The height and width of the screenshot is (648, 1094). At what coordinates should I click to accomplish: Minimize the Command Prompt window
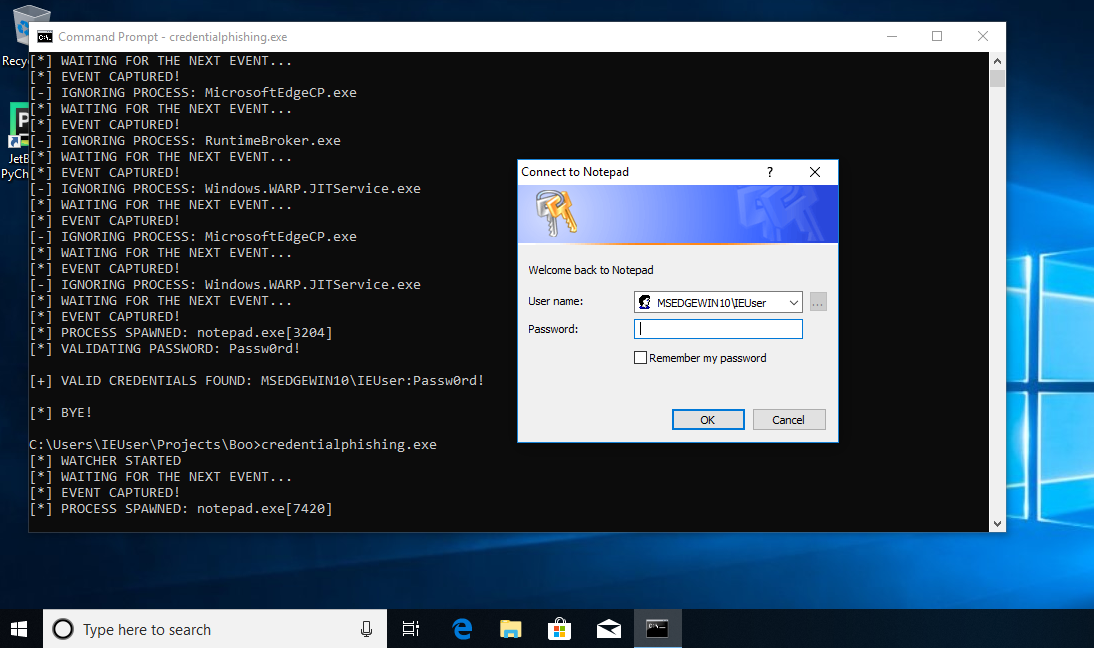[892, 36]
